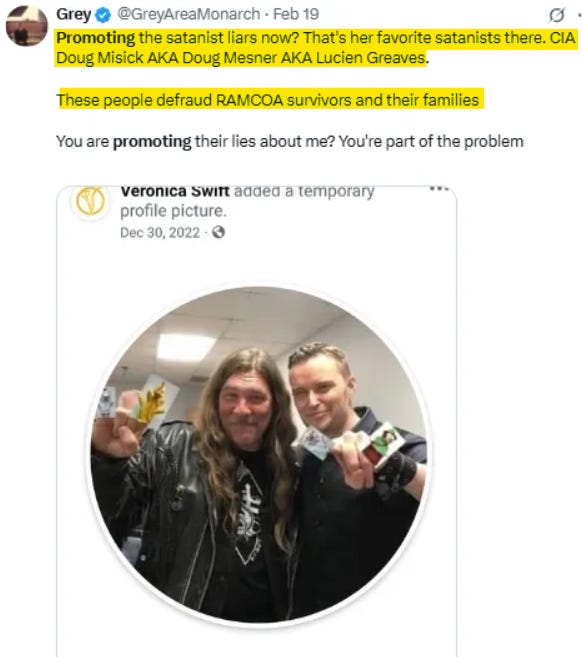Image resolution: width=582 pixels, height=657 pixels.
Task: Click the Grey display name
Action: click(73, 14)
